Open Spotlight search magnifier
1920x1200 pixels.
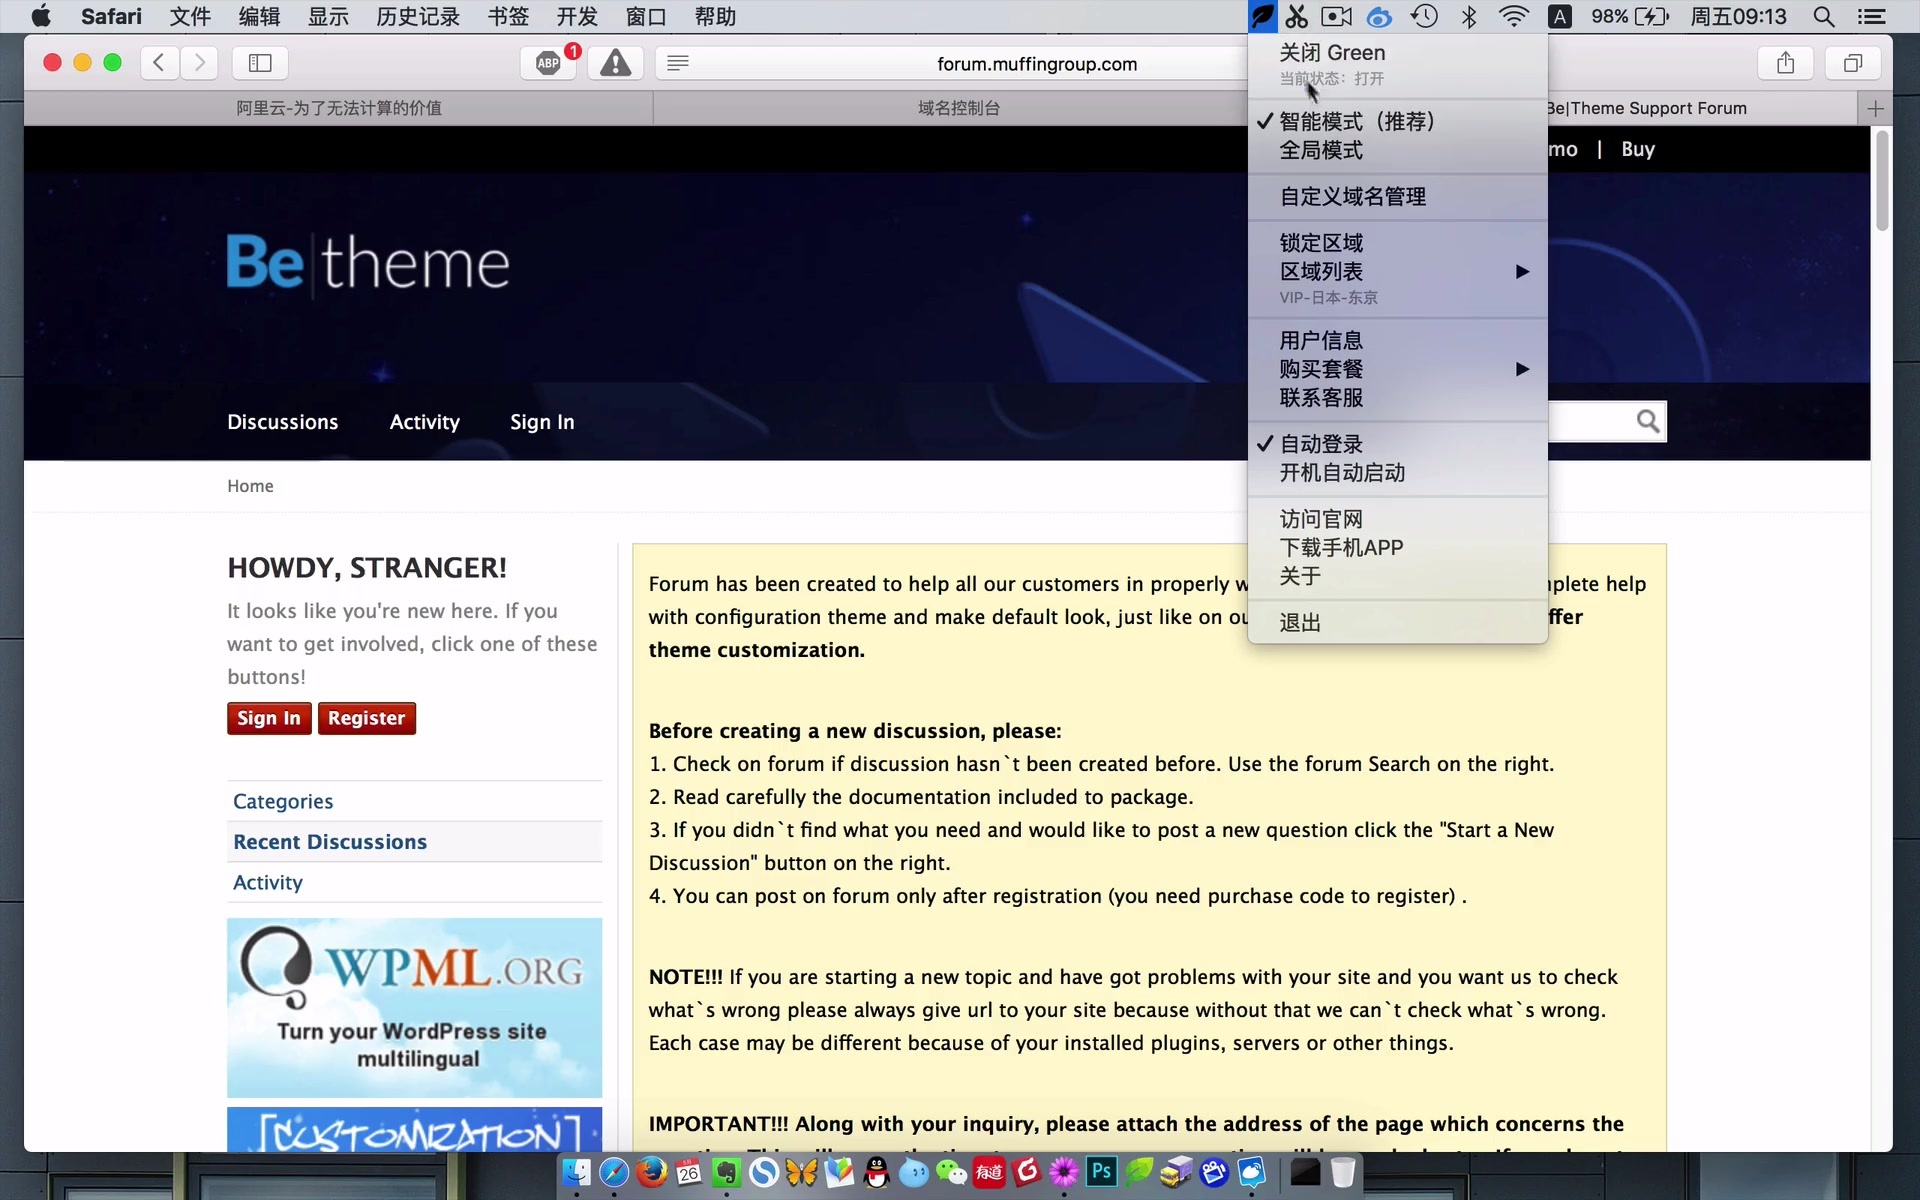[x=1824, y=16]
